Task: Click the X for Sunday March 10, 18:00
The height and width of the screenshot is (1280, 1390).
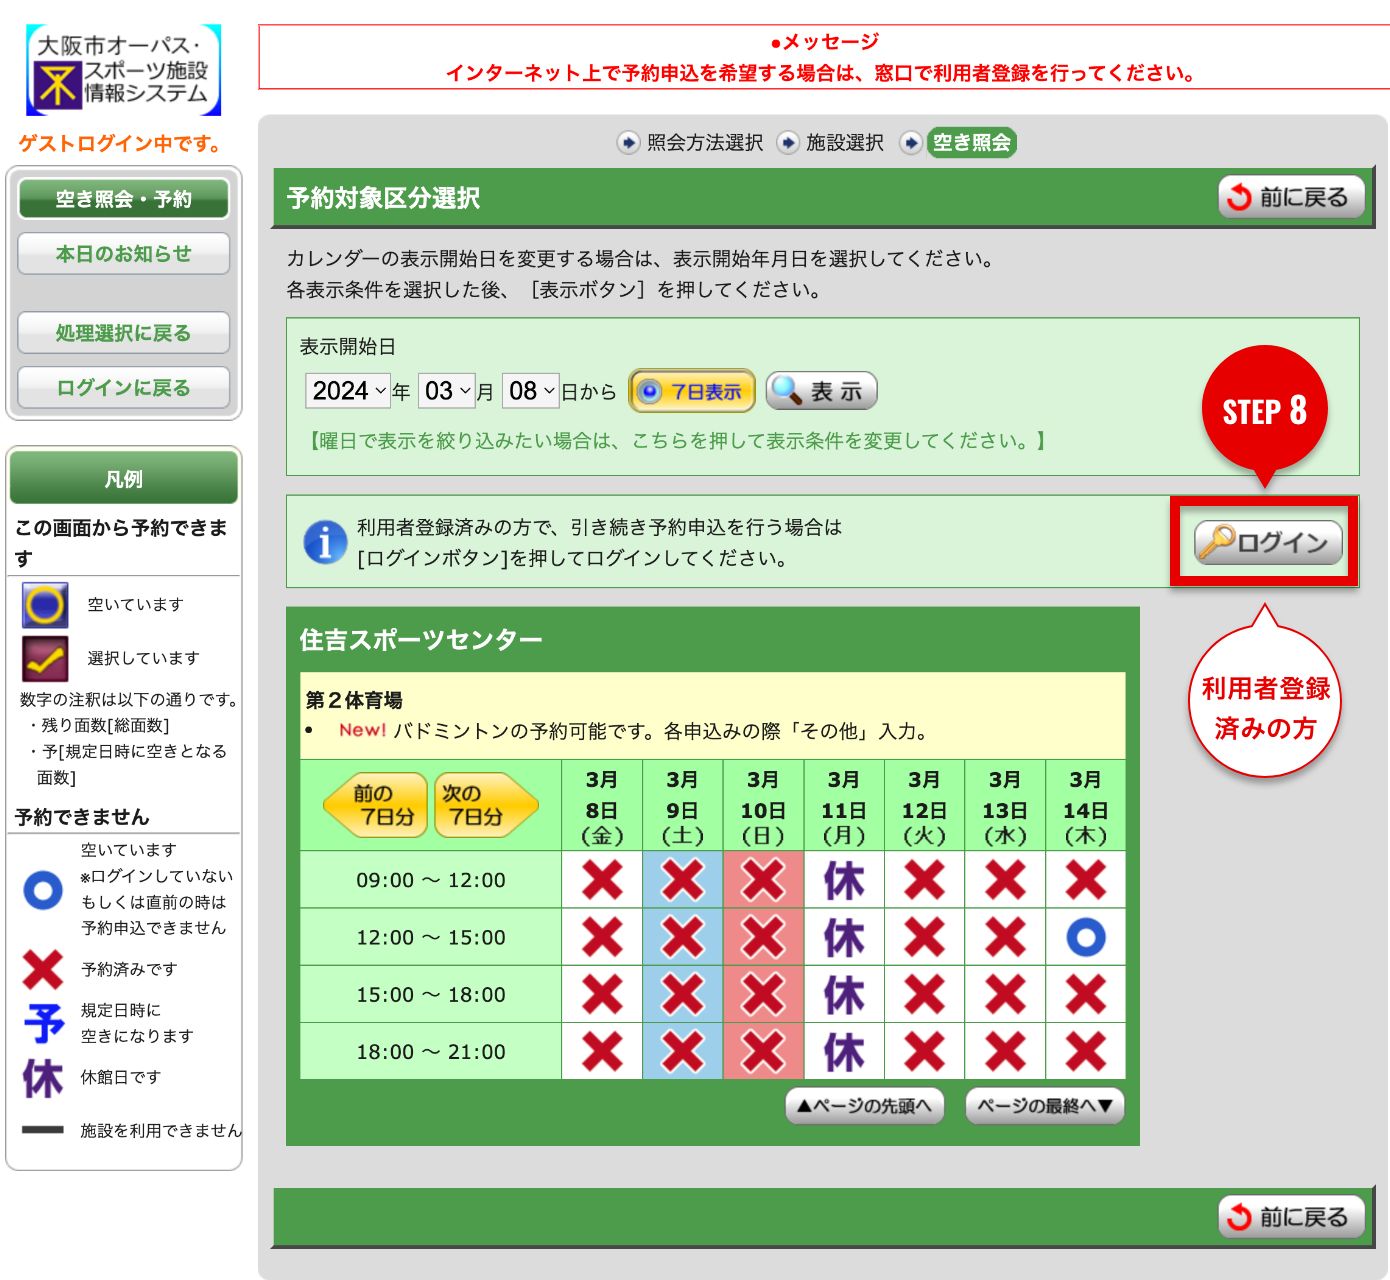Action: [763, 1051]
